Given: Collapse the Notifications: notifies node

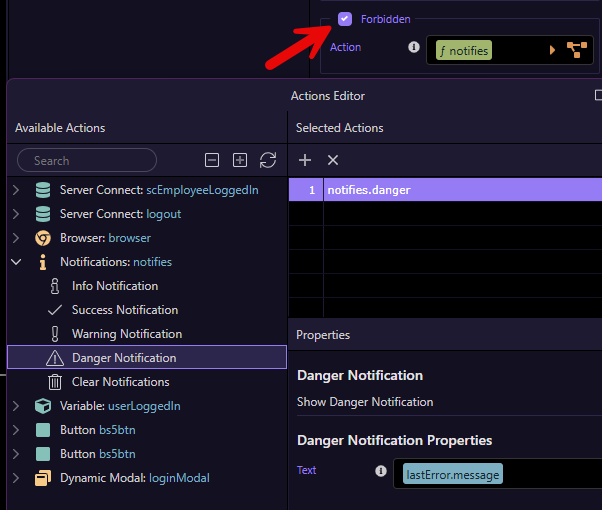Looking at the screenshot, I should (16, 262).
